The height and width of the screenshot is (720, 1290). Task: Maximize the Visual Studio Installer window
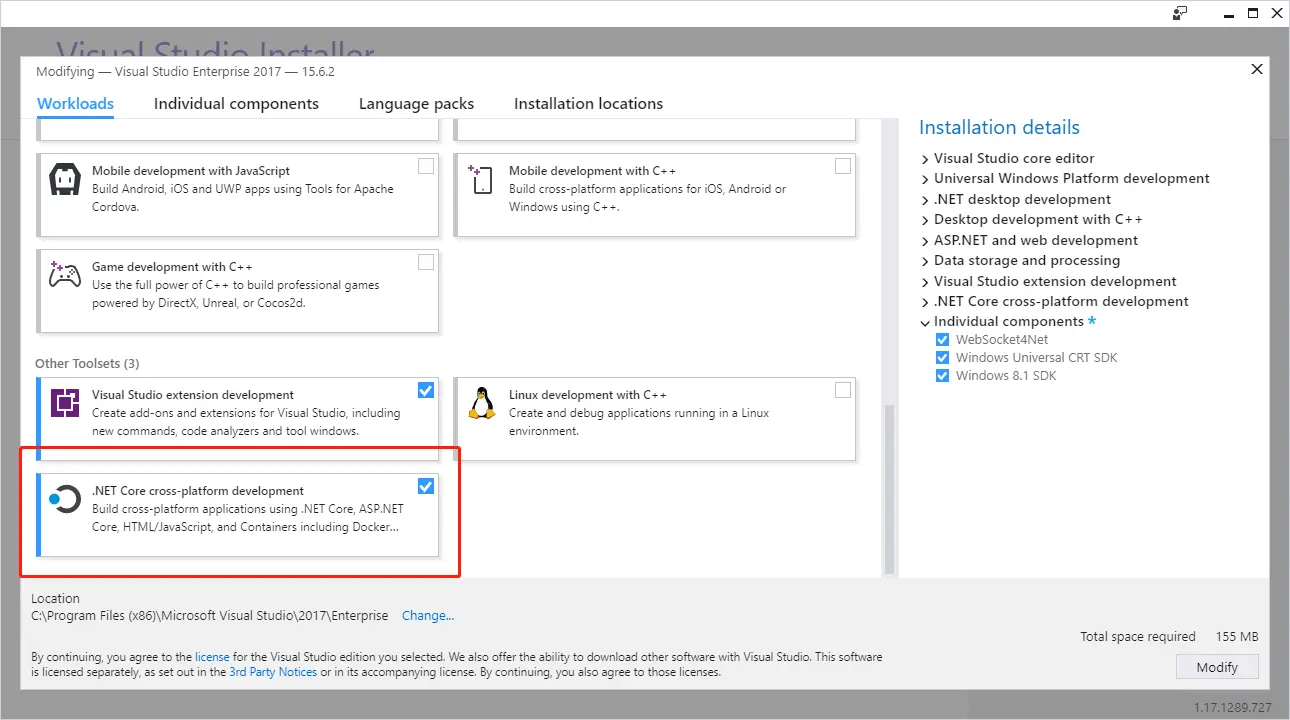(1253, 13)
